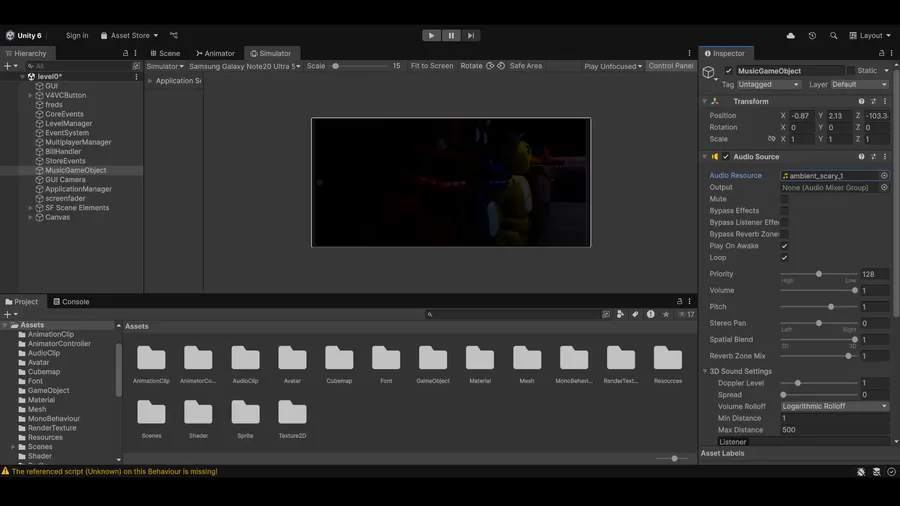Open the Volume Rolloff dropdown
This screenshot has height=506, width=900.
click(835, 406)
